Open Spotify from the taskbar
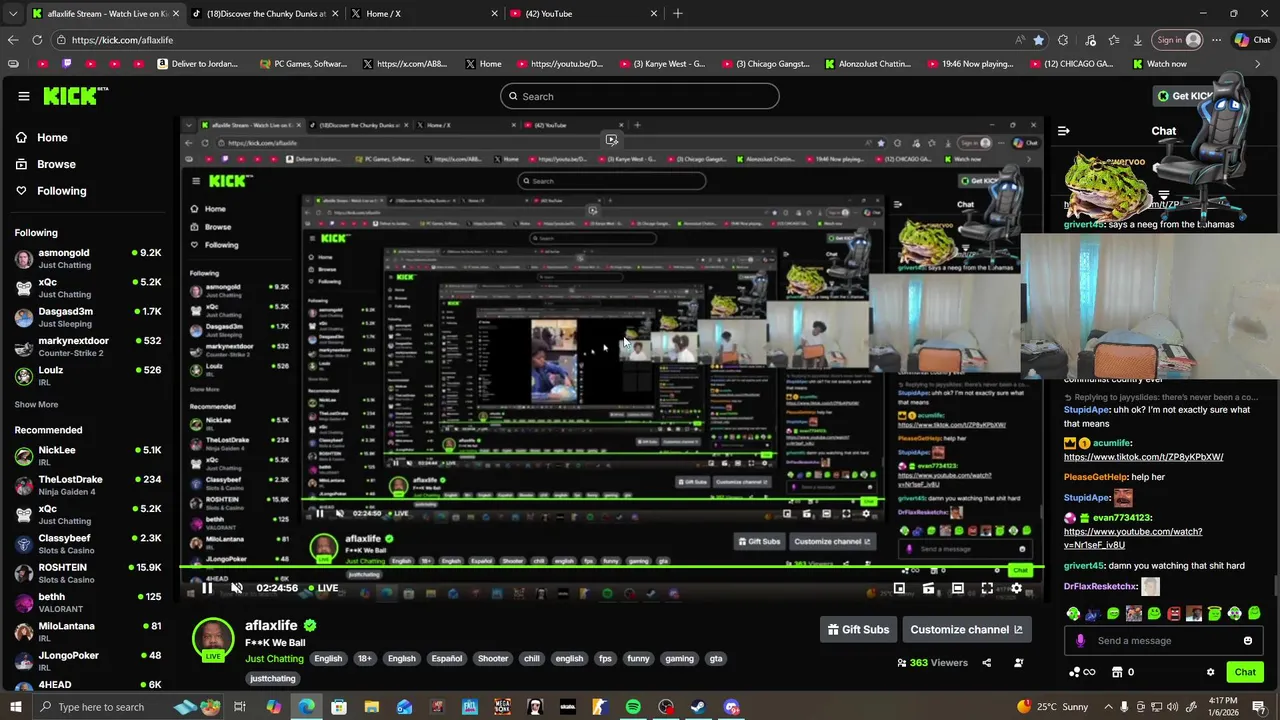 click(633, 707)
